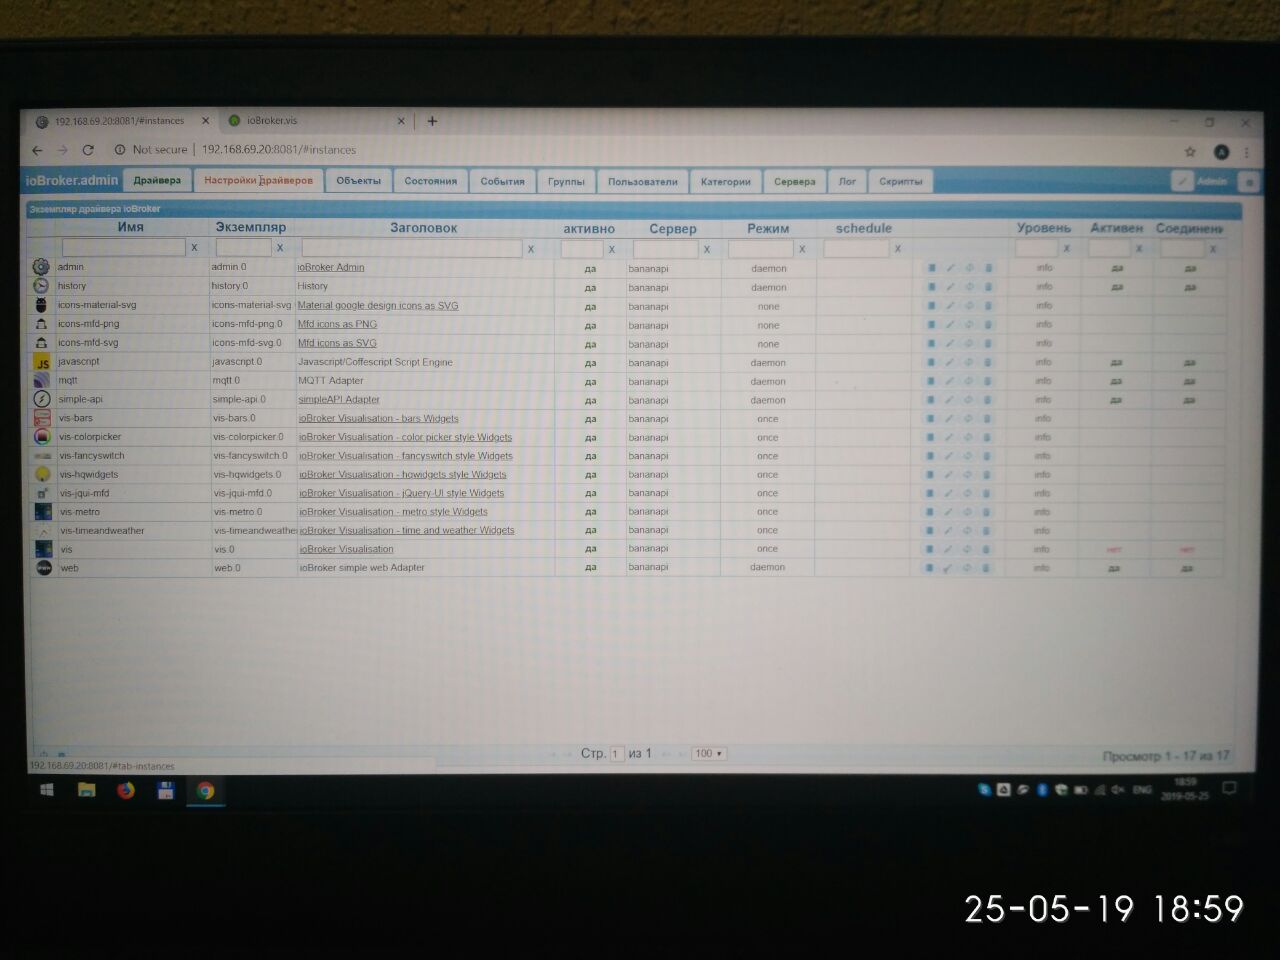Click Chrome icon in Windows taskbar
Image resolution: width=1280 pixels, height=960 pixels.
click(x=205, y=791)
